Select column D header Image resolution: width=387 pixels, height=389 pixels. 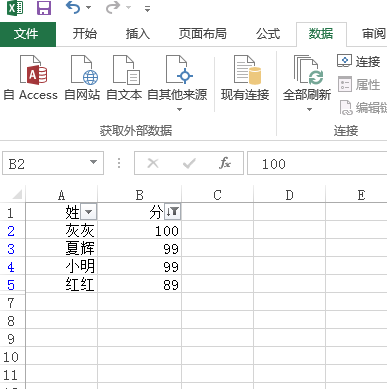click(289, 195)
